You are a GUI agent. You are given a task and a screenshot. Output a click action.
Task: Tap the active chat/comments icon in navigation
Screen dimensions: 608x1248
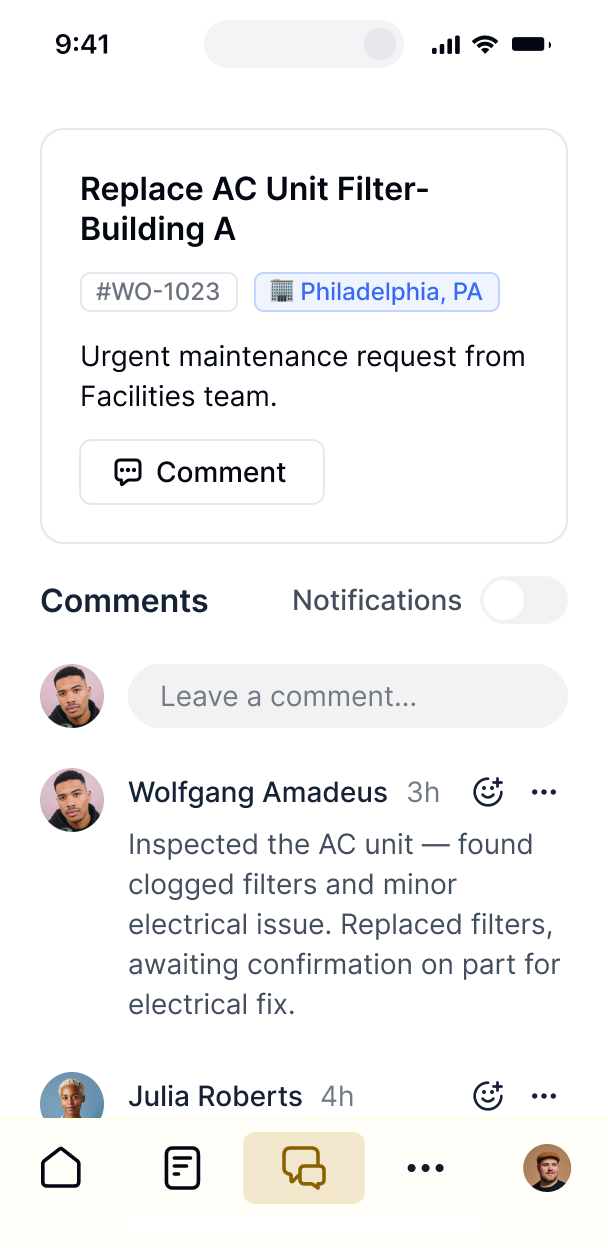[303, 1167]
